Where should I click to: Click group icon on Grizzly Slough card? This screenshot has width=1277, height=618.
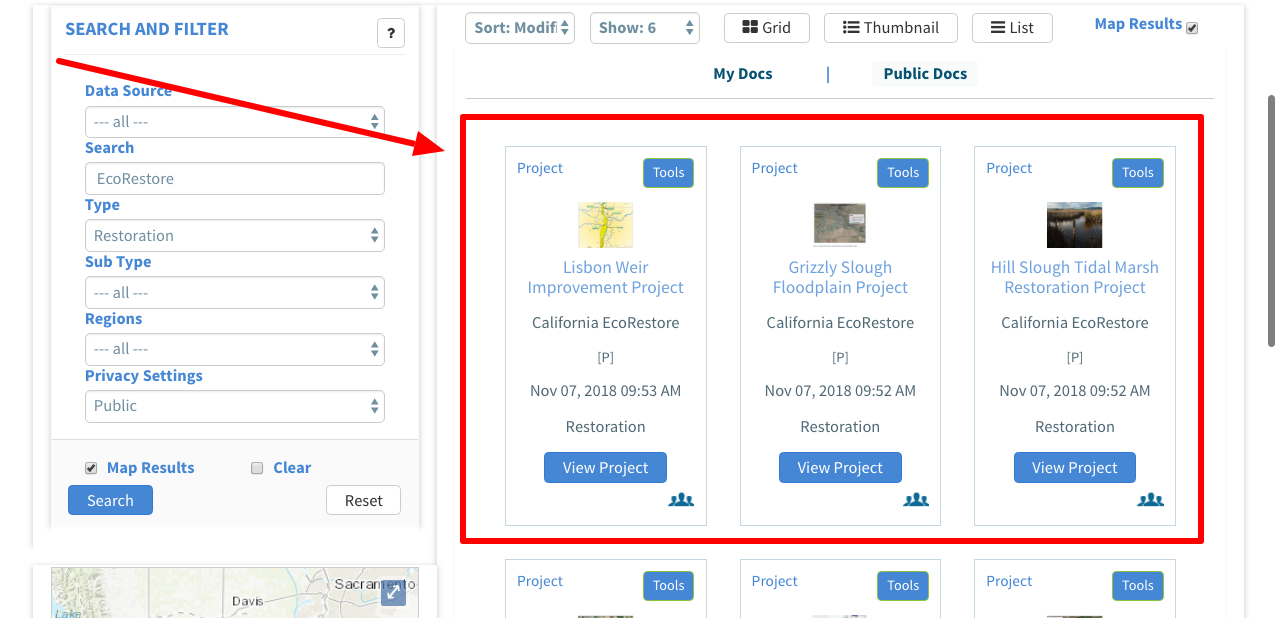click(916, 500)
